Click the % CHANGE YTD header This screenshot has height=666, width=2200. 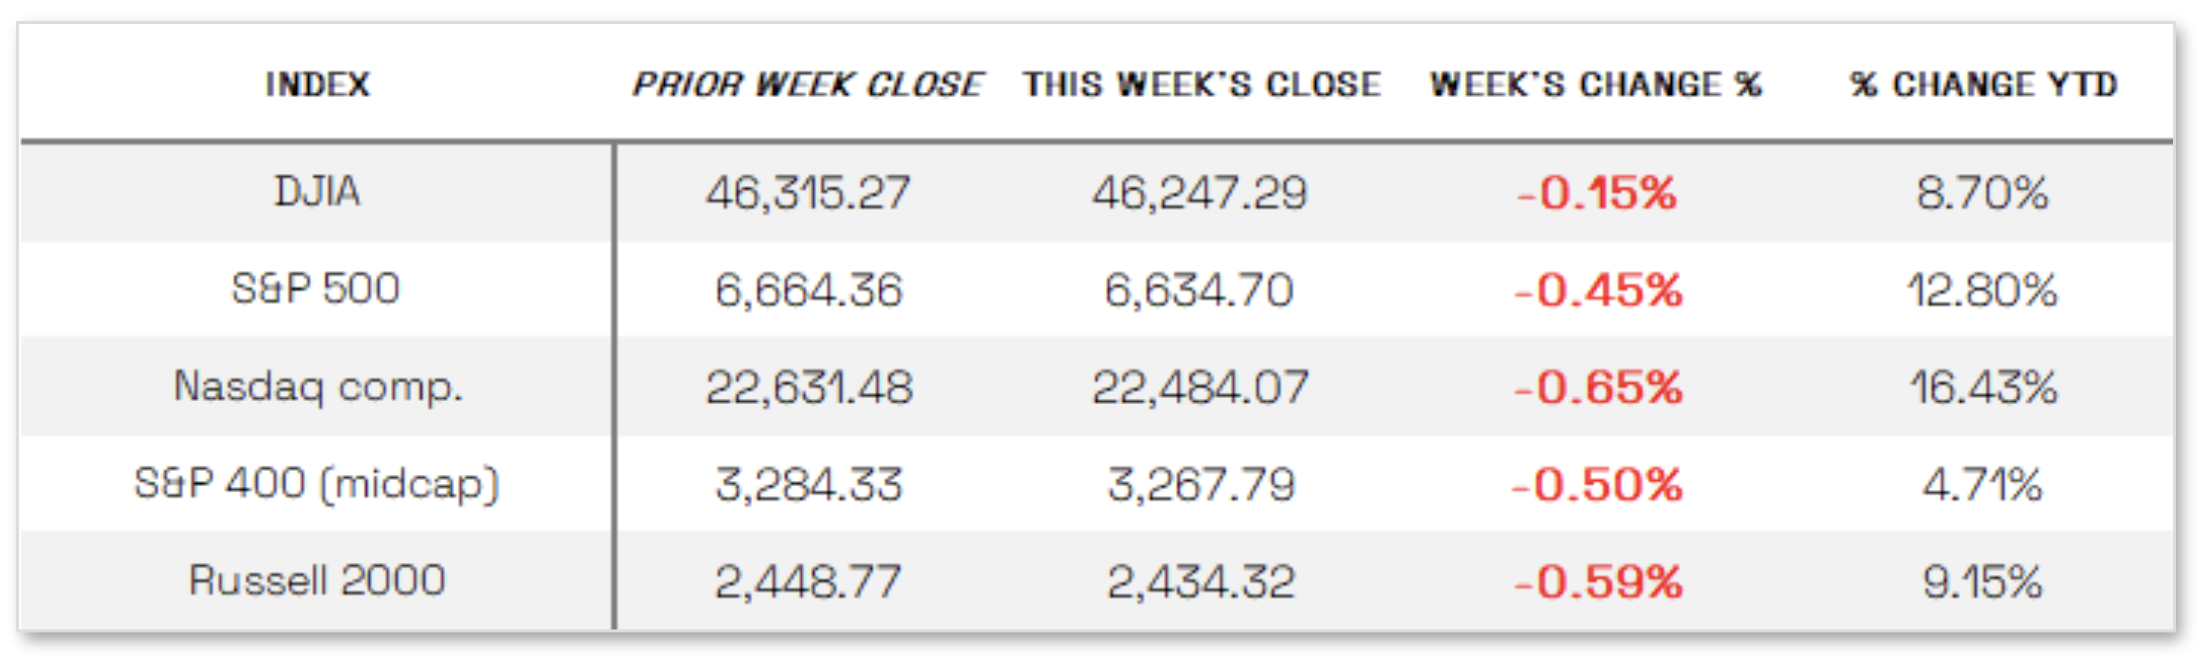(x=1983, y=84)
